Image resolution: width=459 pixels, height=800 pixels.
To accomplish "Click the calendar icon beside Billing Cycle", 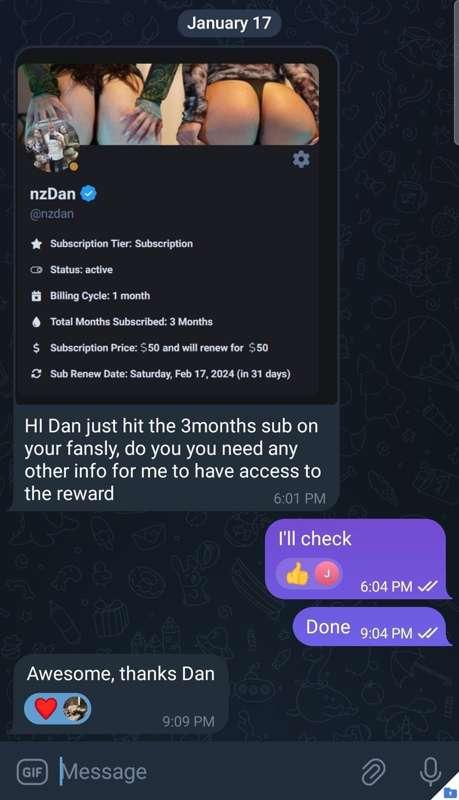I will (x=36, y=296).
